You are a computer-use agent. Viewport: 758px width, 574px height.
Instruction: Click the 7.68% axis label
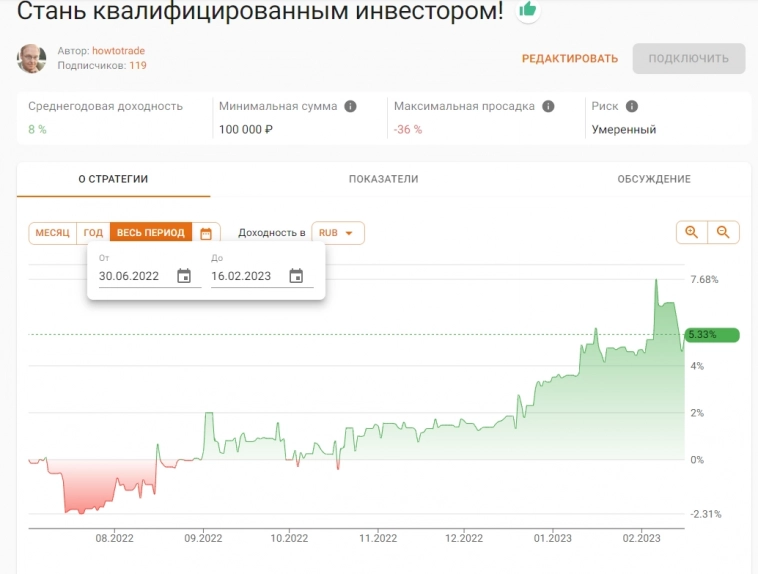coord(704,280)
